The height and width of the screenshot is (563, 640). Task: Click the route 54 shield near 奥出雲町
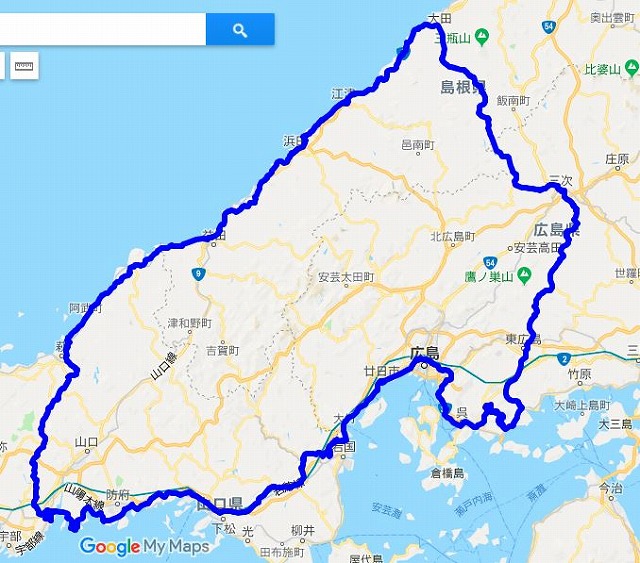point(549,27)
